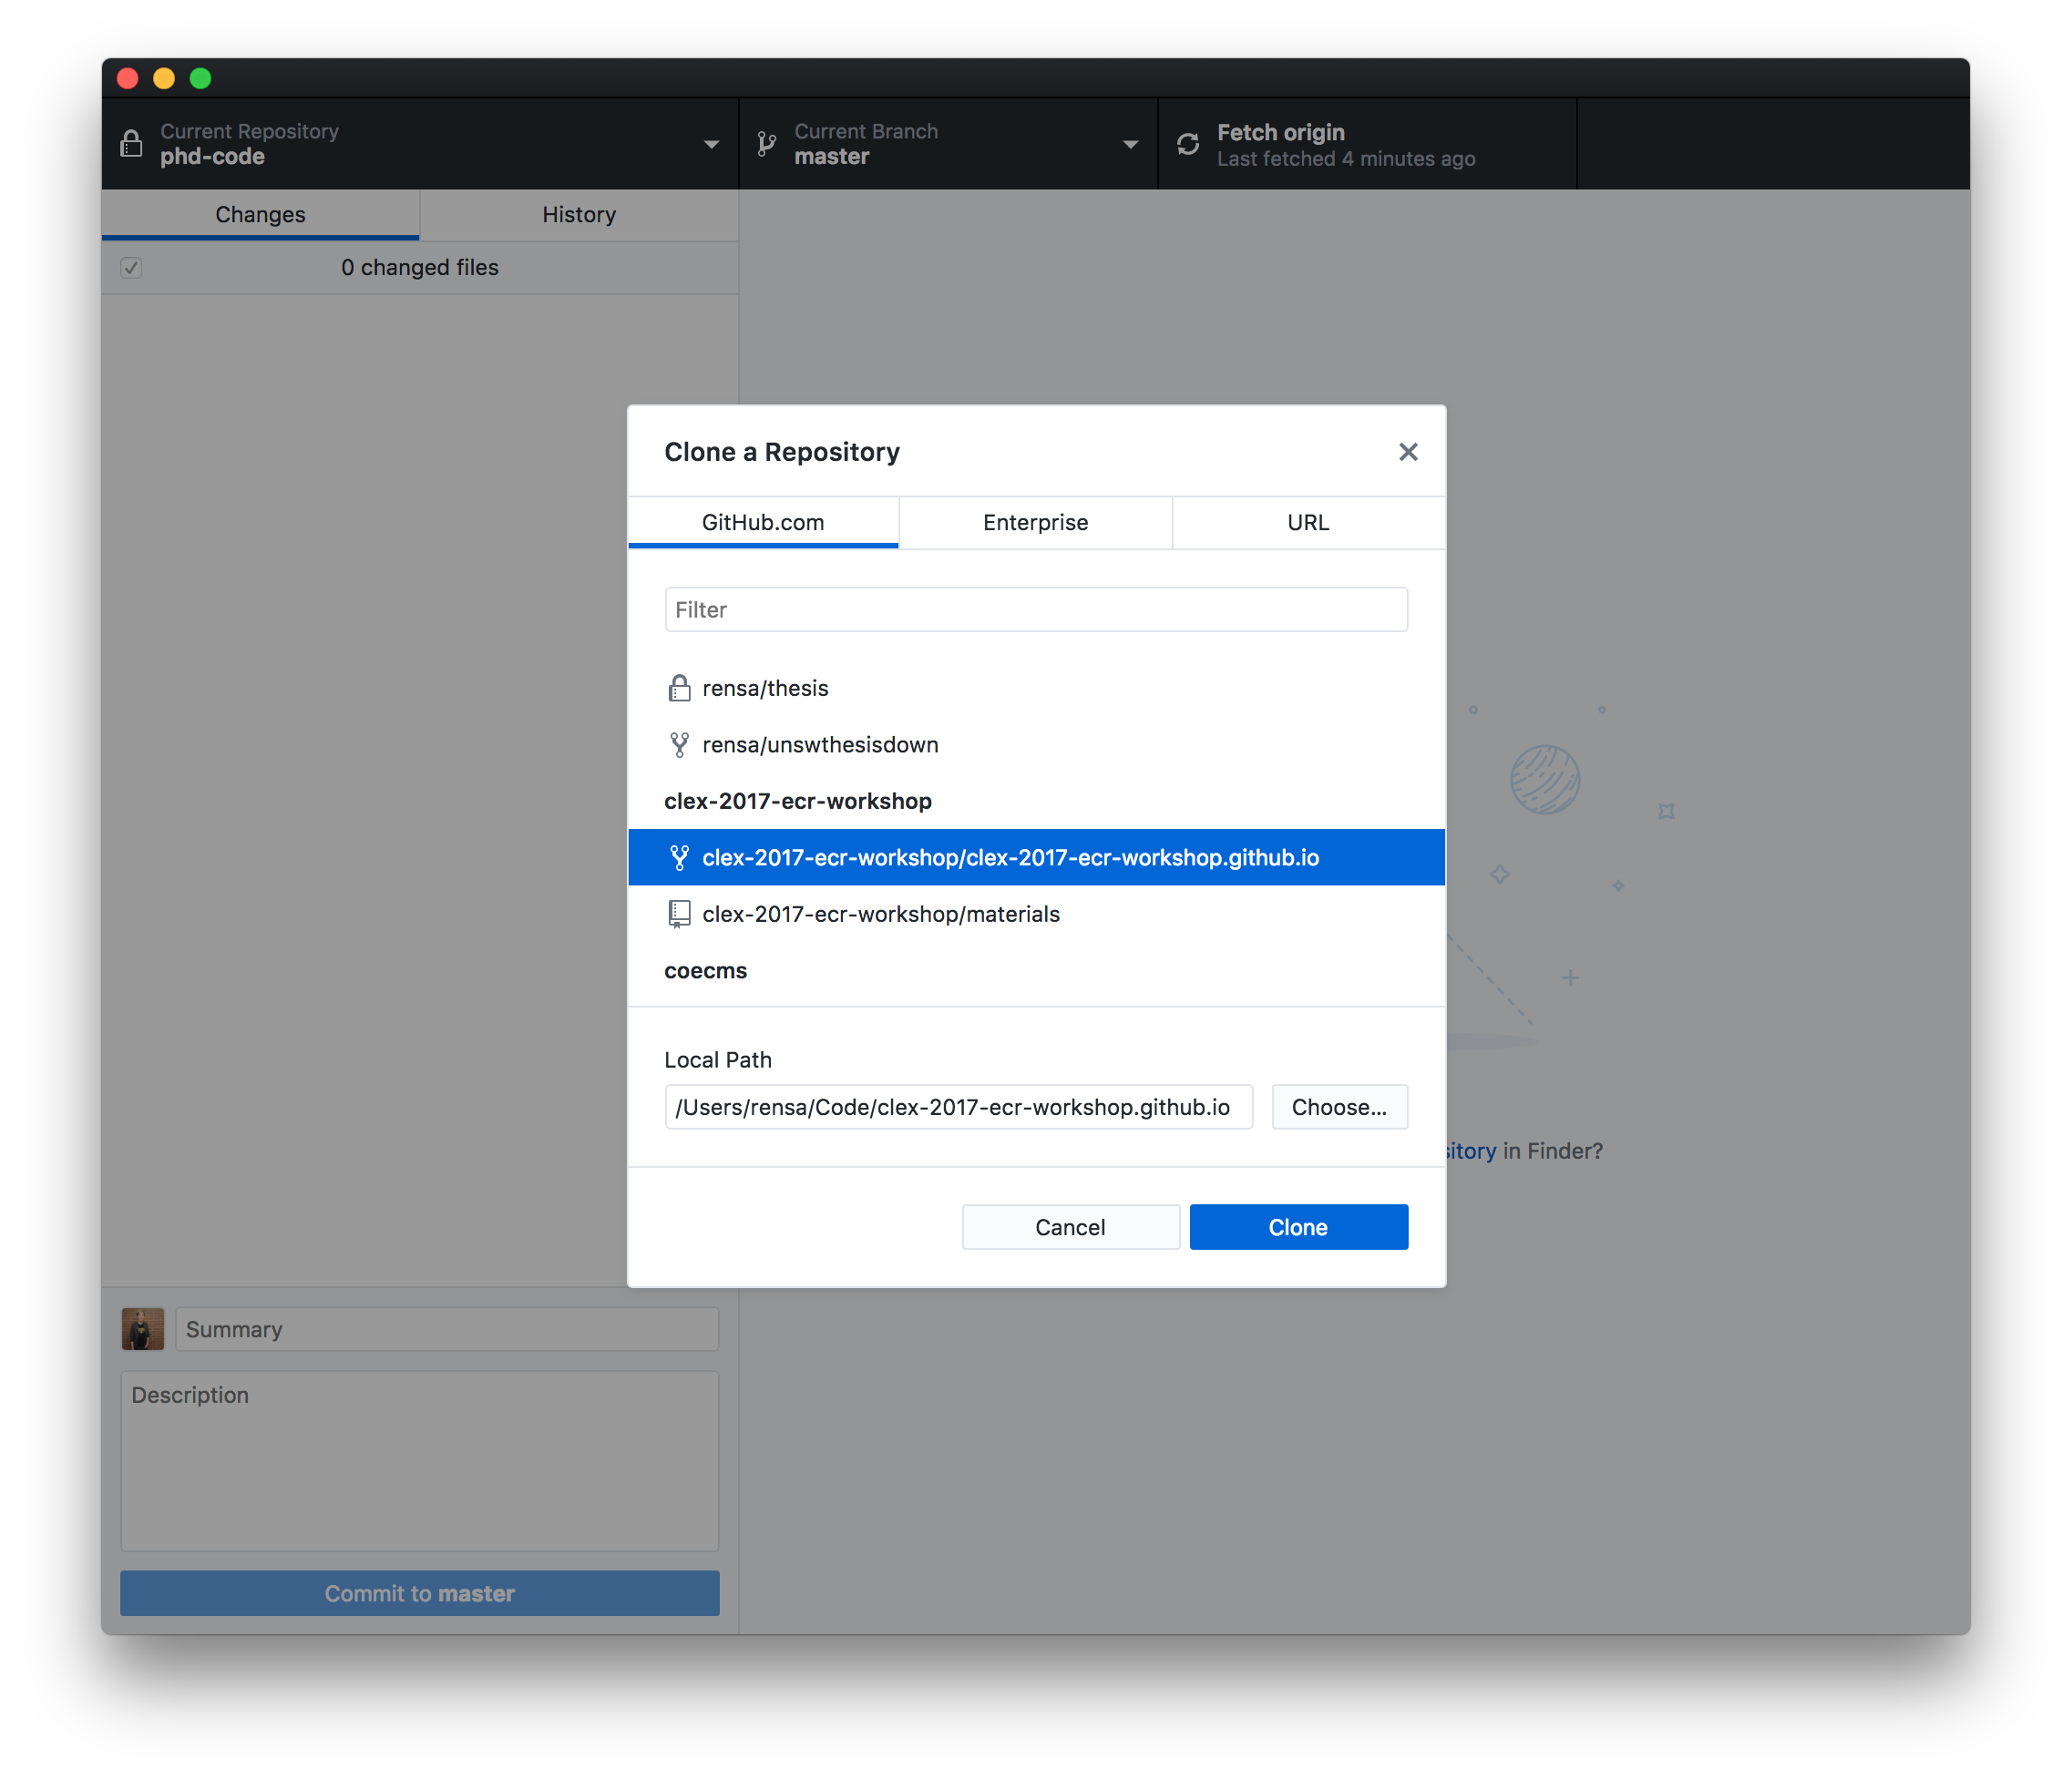Open the History tab
This screenshot has width=2072, height=1780.
pyautogui.click(x=578, y=215)
